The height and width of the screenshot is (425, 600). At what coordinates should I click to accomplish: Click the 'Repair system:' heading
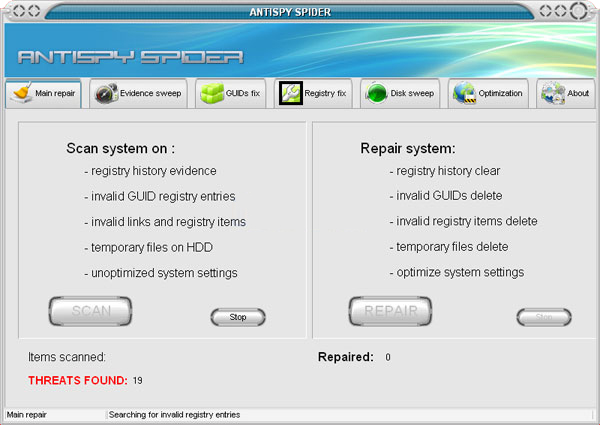(408, 148)
